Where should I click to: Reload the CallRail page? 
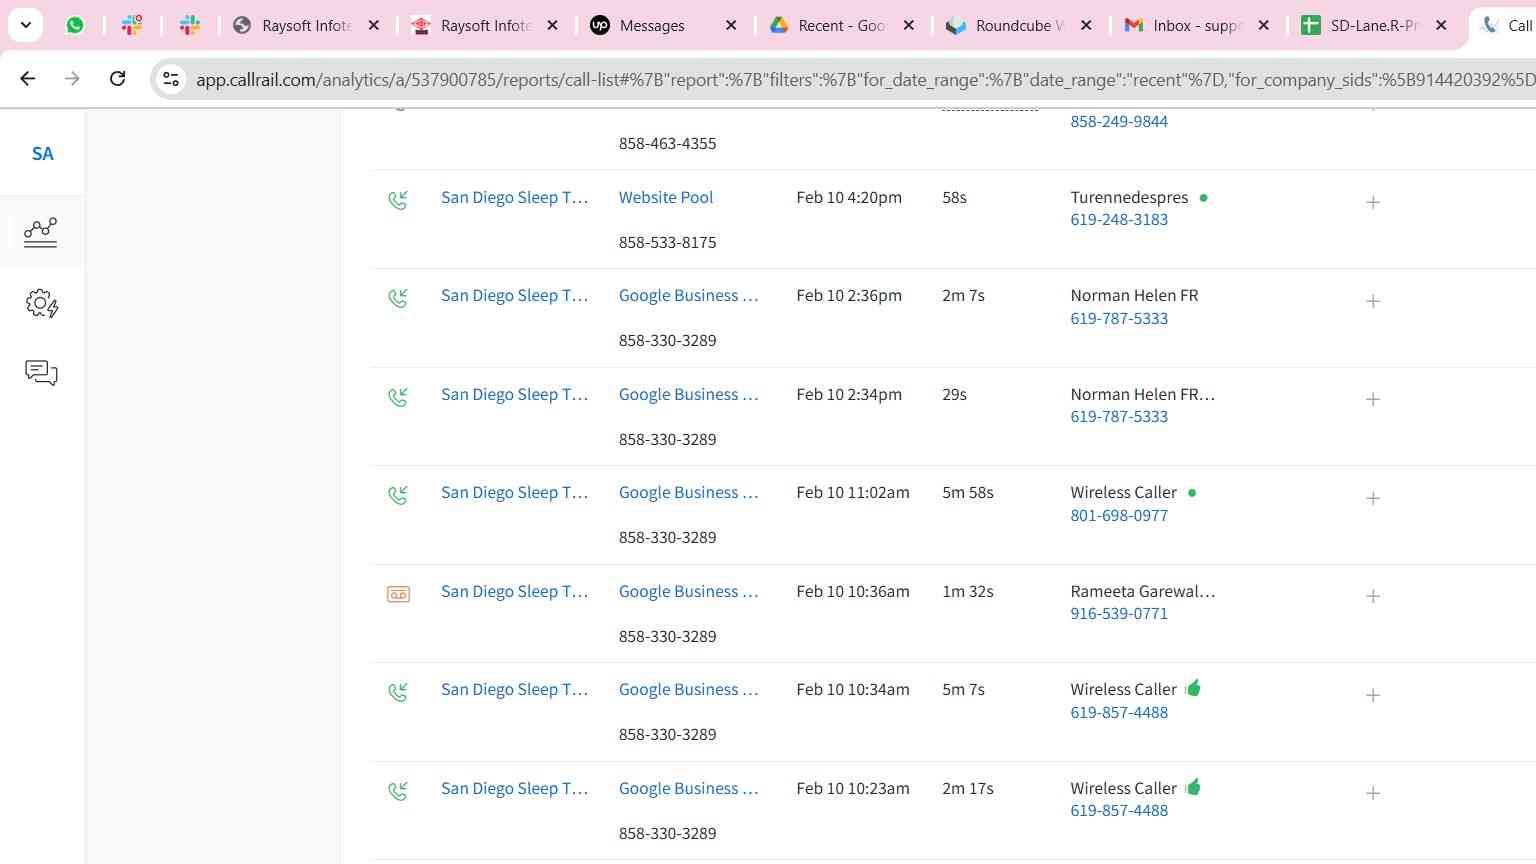click(117, 78)
